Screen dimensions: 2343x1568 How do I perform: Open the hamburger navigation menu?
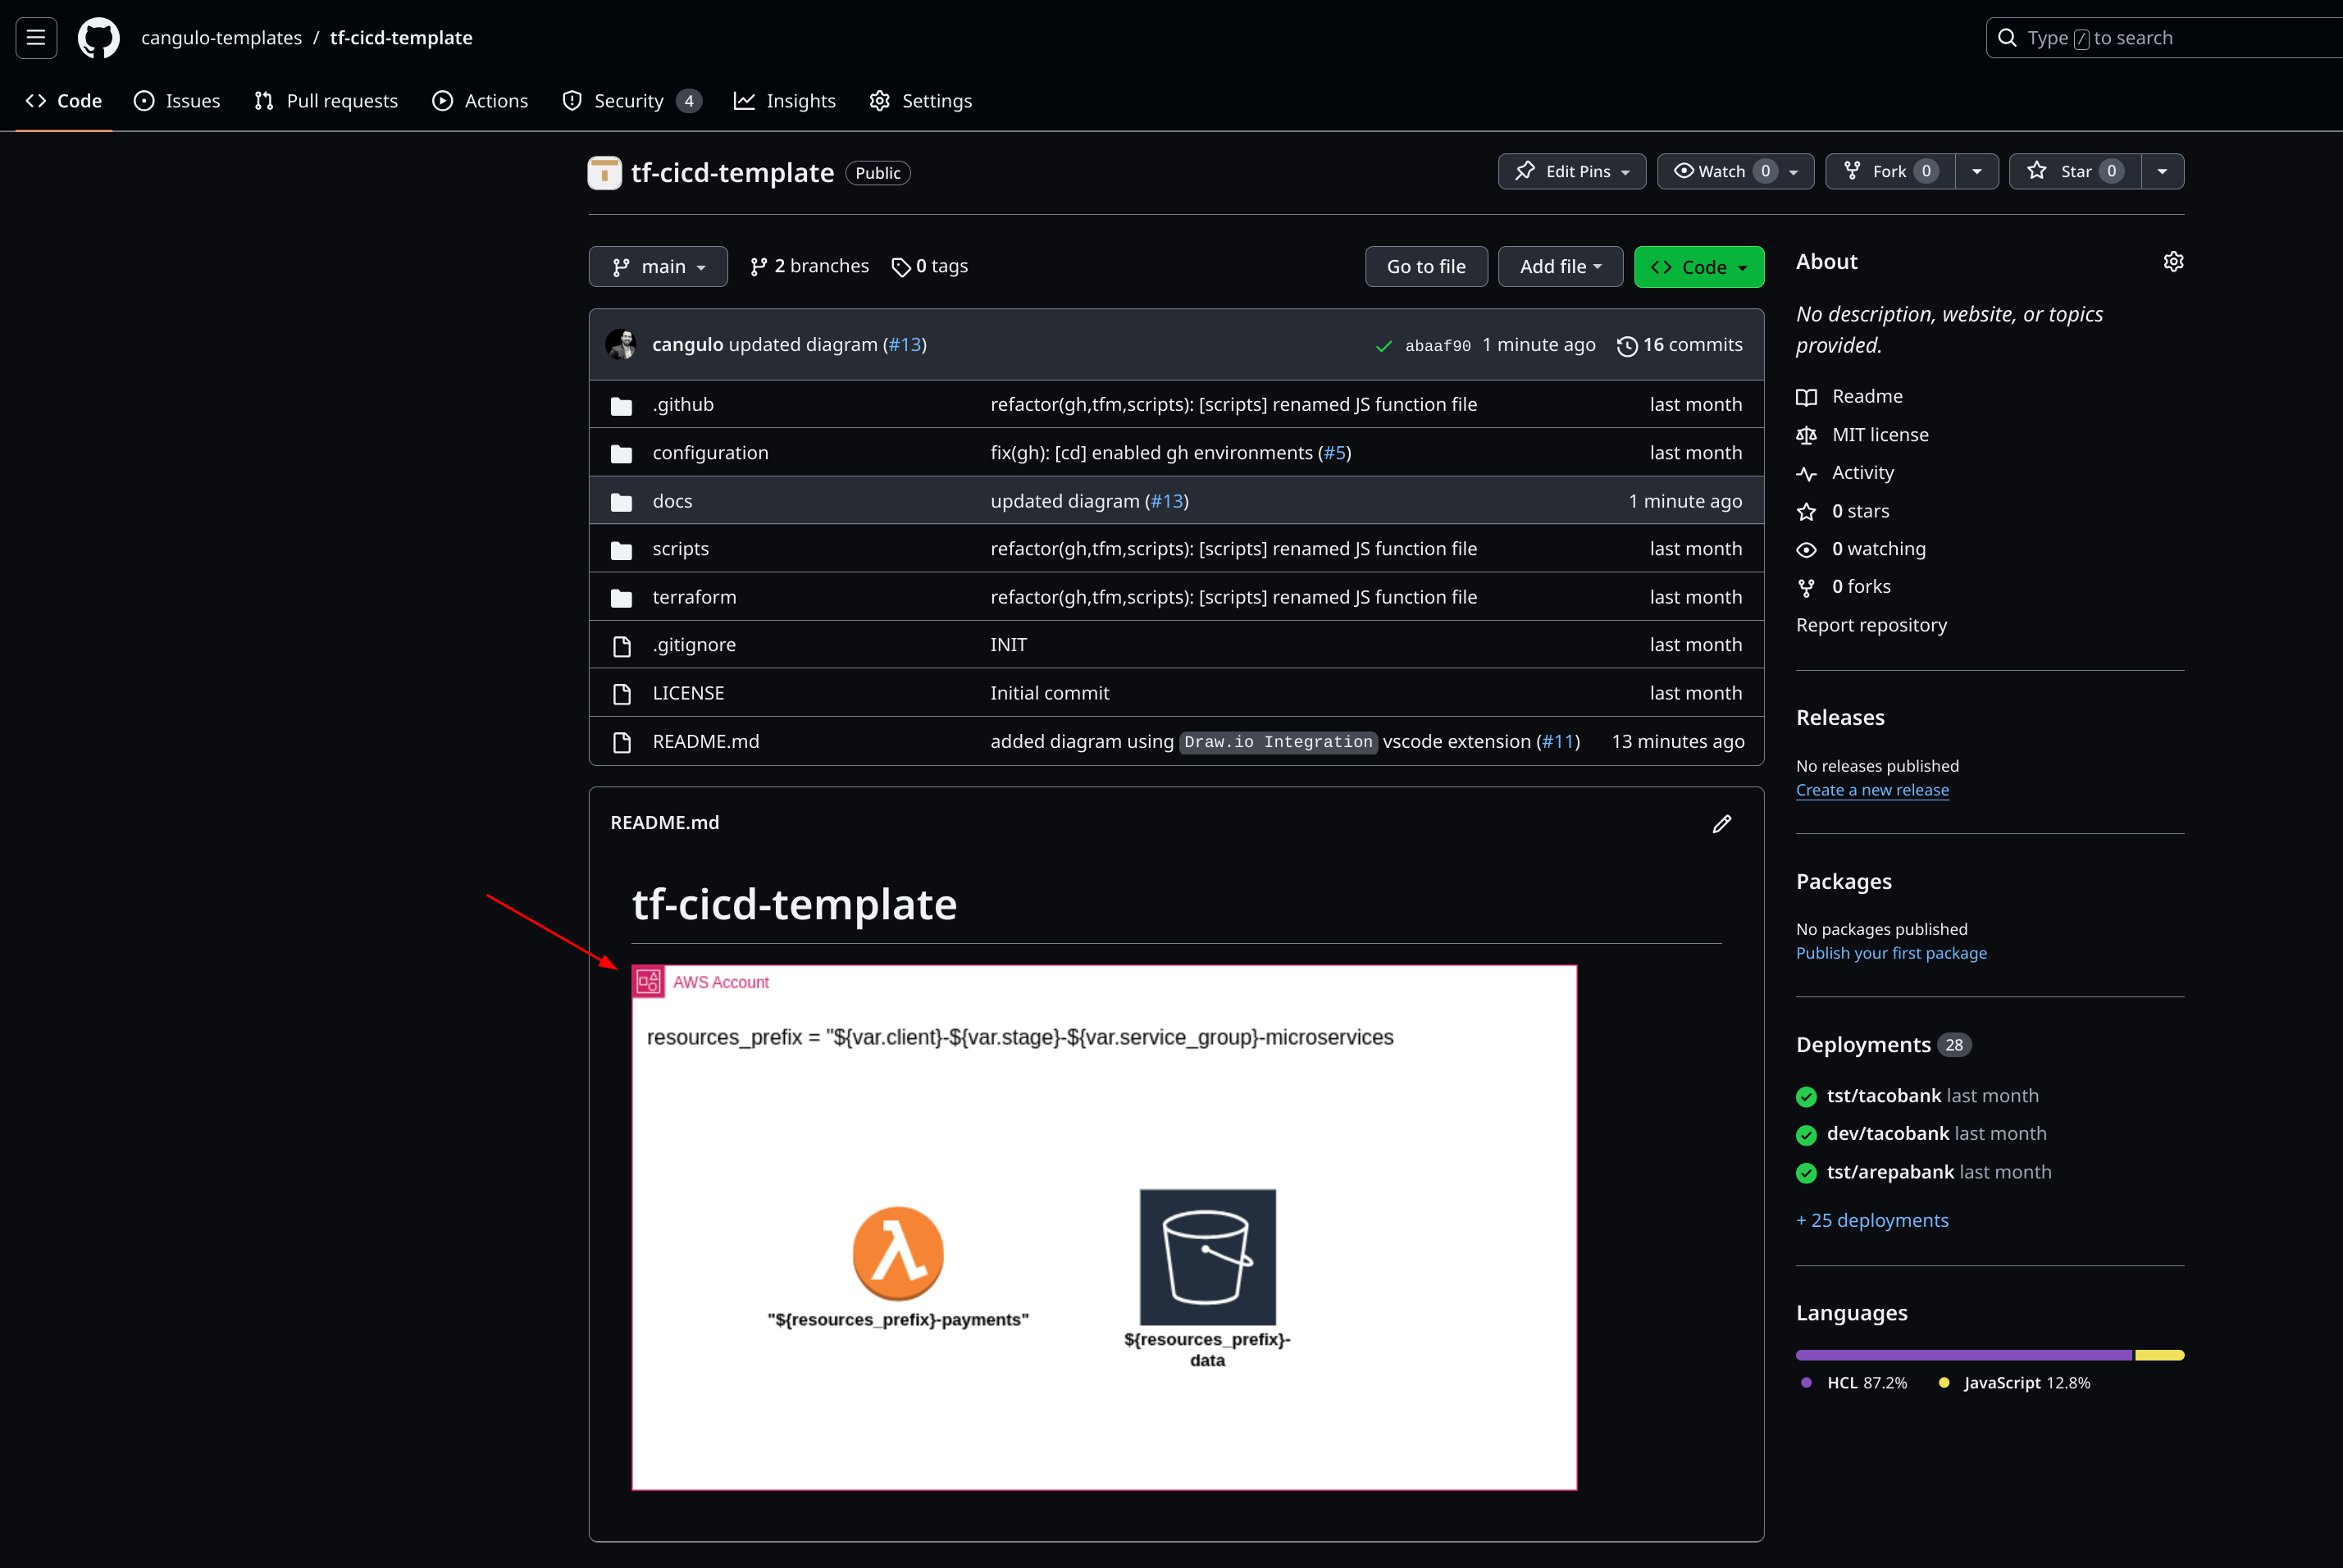tap(36, 38)
